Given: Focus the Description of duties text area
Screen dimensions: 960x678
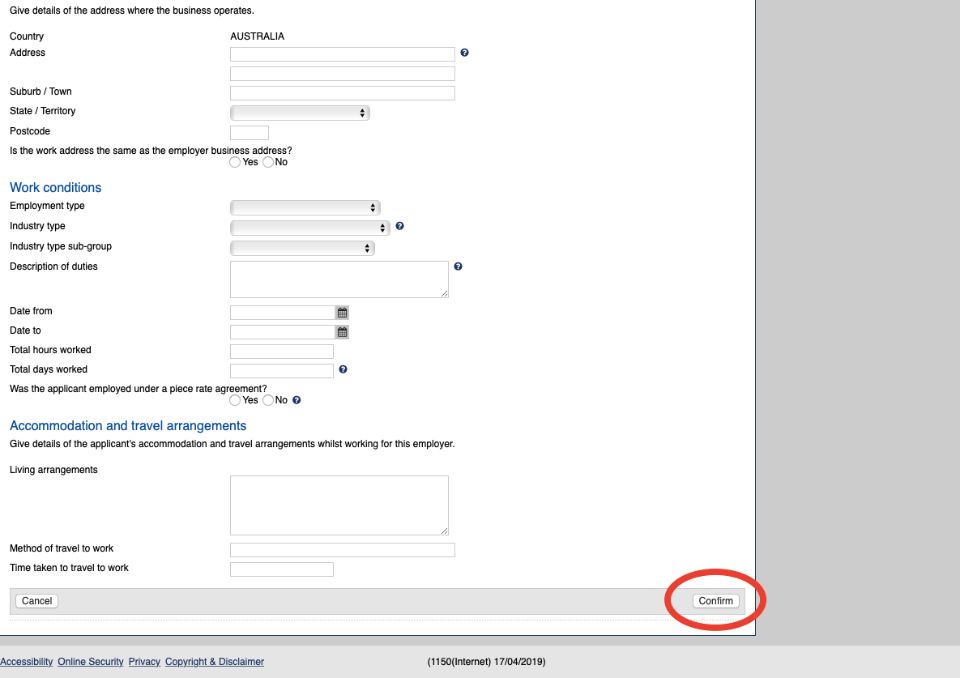Looking at the screenshot, I should [339, 280].
